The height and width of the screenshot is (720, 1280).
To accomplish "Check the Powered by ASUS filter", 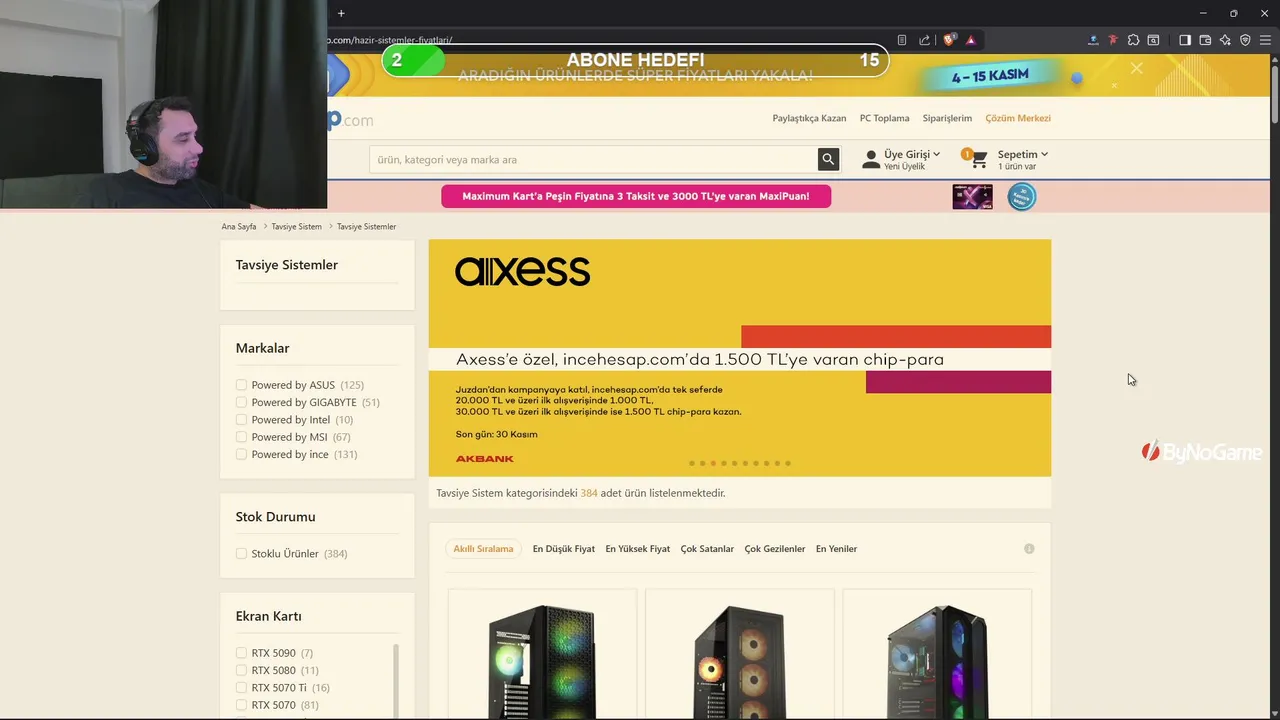I will click(x=241, y=385).
